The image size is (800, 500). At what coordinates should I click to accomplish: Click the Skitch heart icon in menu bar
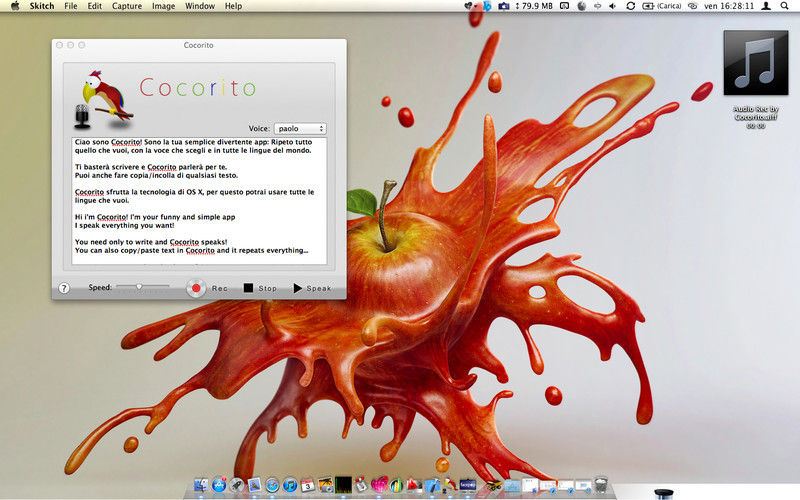pyautogui.click(x=468, y=6)
